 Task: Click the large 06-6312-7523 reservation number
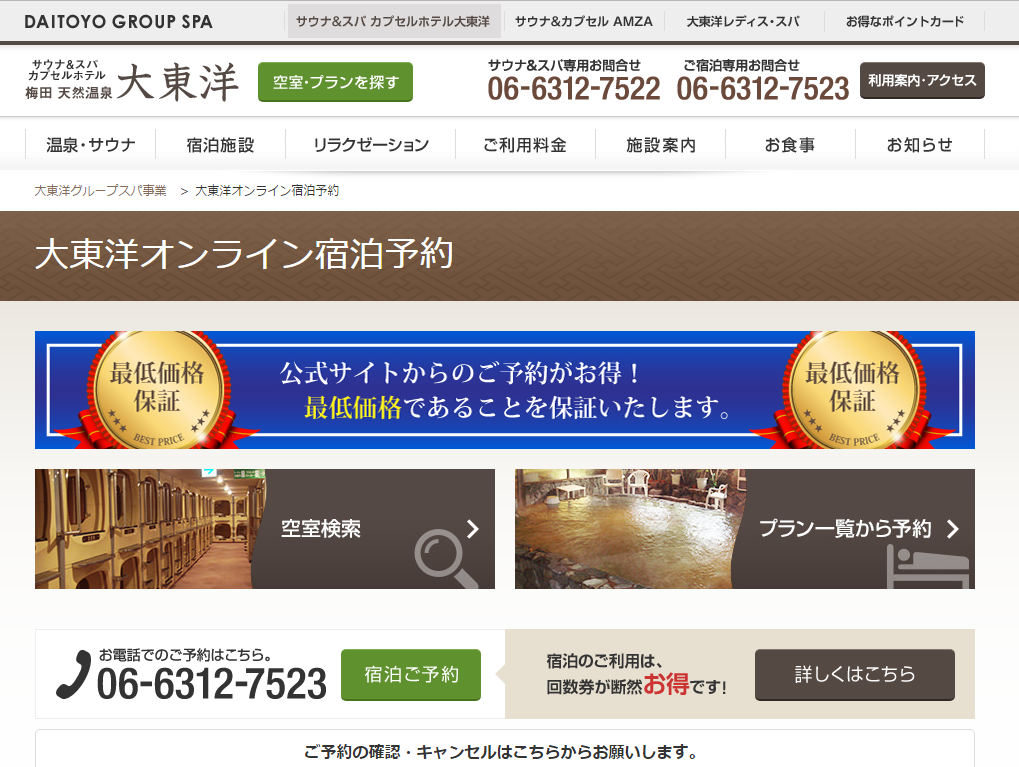211,683
